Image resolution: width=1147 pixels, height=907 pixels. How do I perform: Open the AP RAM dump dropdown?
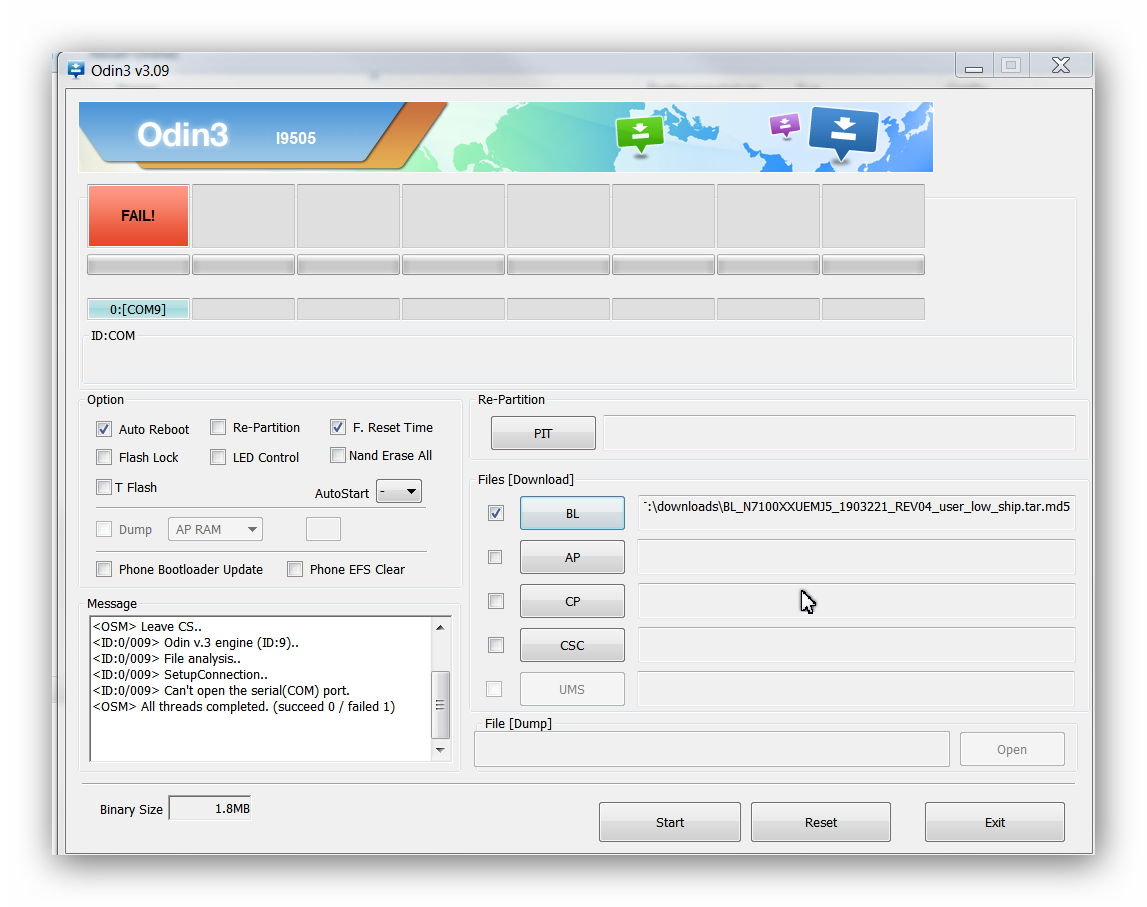[215, 529]
